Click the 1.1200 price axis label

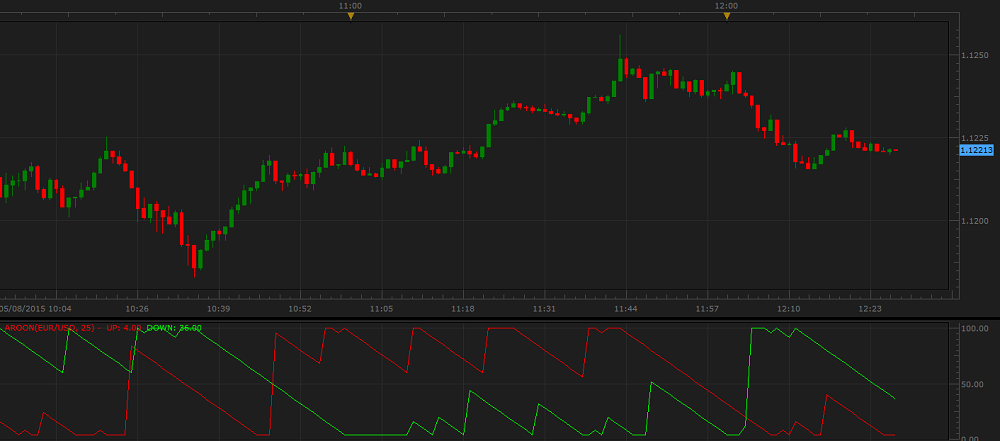pyautogui.click(x=974, y=221)
